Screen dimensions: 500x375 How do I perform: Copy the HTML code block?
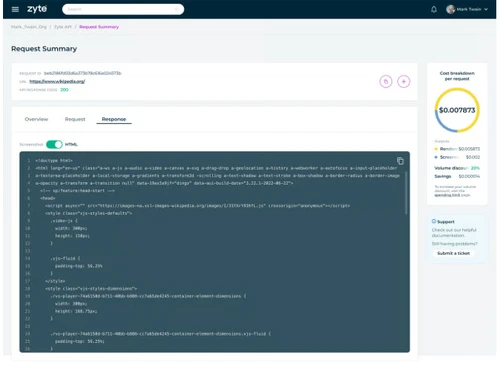400,161
